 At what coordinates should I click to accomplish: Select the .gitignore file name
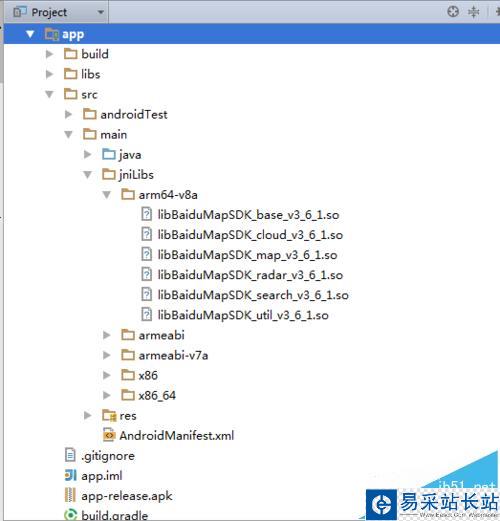coord(108,456)
